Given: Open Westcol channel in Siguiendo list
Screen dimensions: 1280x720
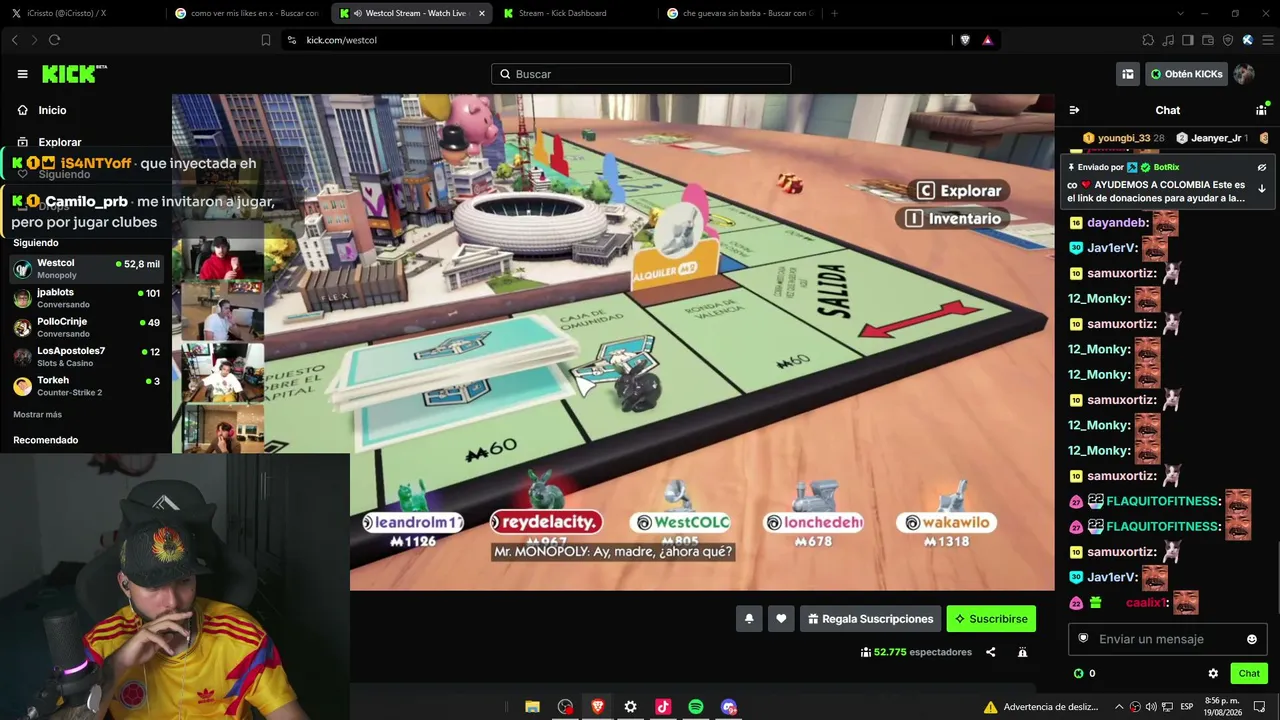Looking at the screenshot, I should click(x=86, y=269).
